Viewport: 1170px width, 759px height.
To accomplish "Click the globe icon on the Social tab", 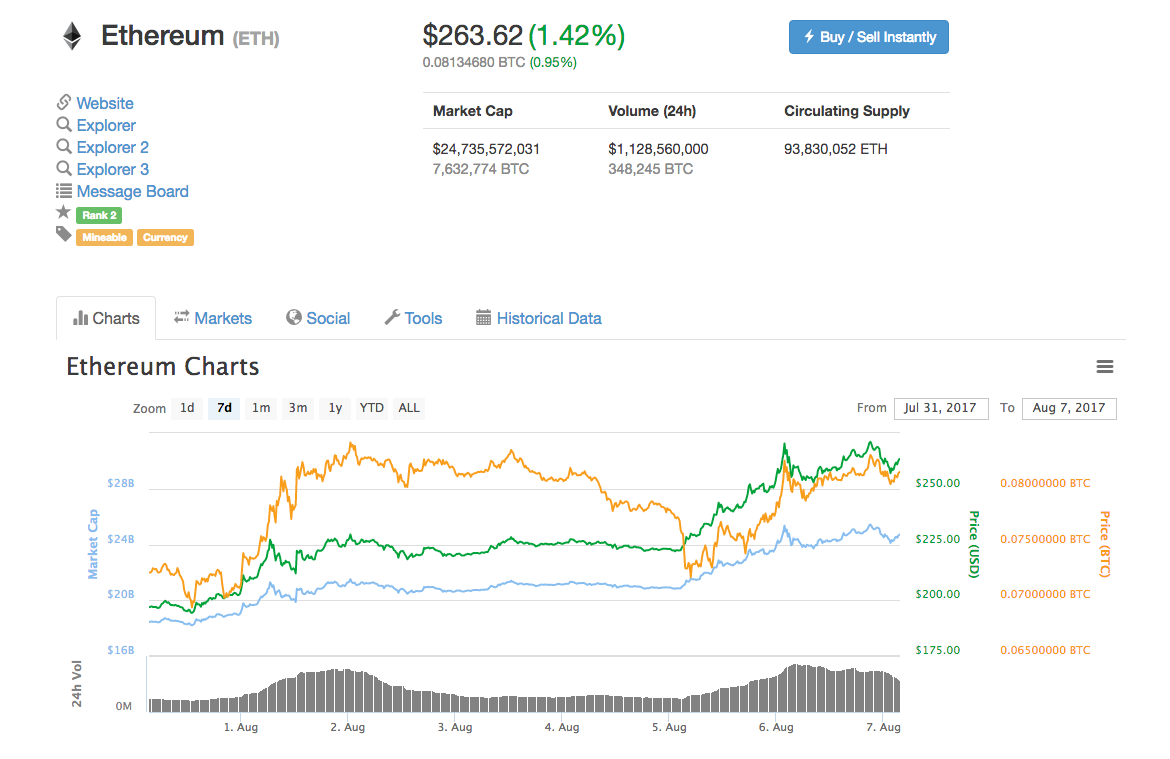I will click(294, 318).
